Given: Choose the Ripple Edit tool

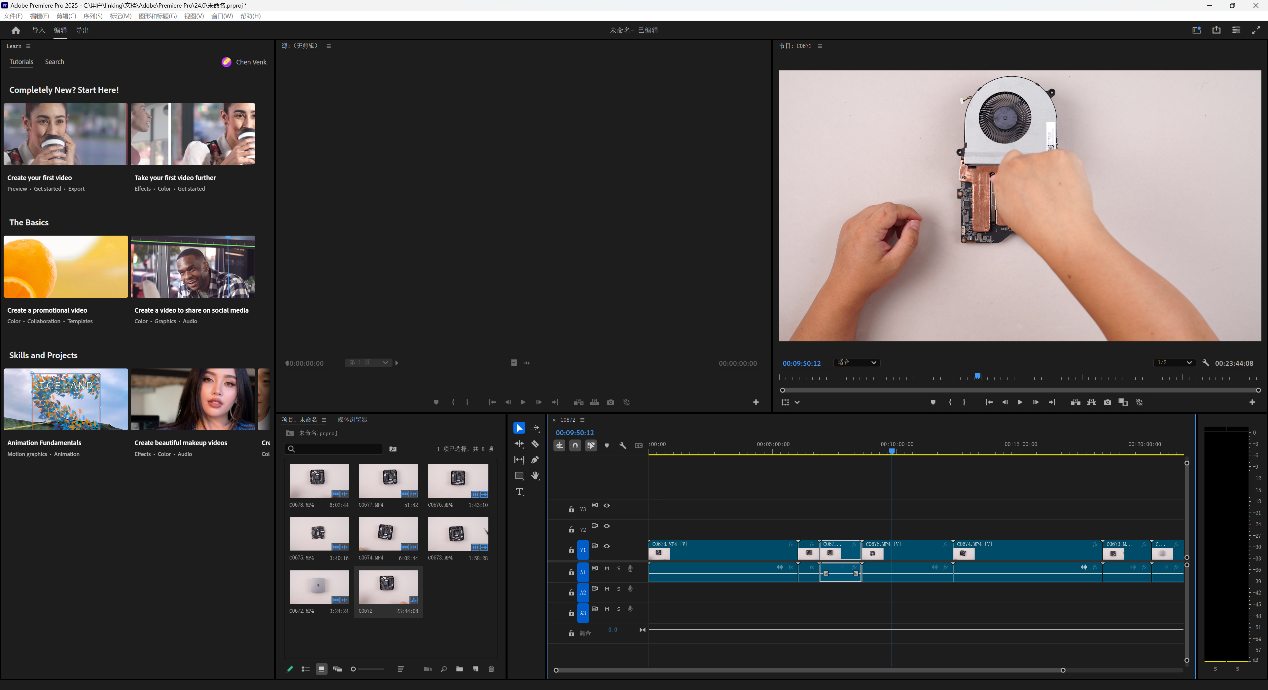Looking at the screenshot, I should point(519,444).
